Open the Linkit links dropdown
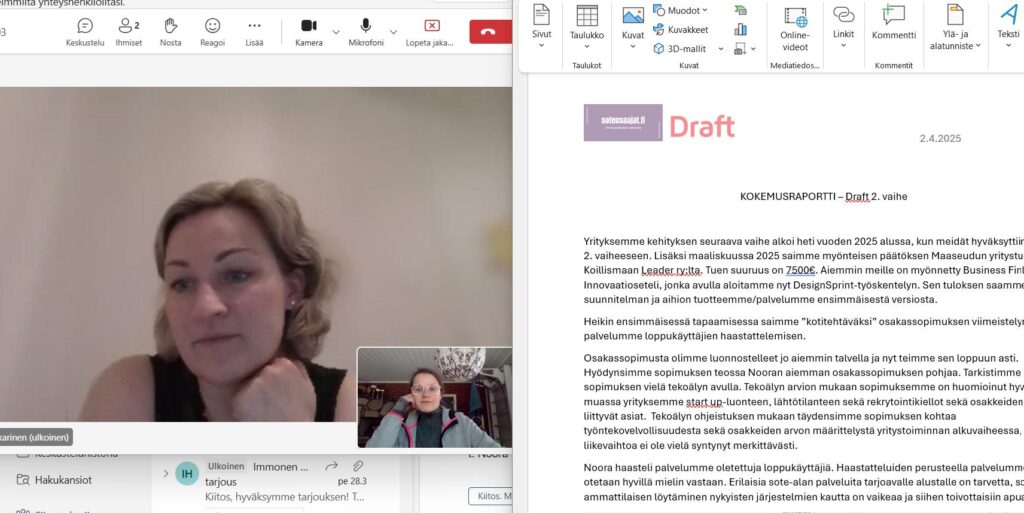1024x513 pixels. click(x=843, y=27)
